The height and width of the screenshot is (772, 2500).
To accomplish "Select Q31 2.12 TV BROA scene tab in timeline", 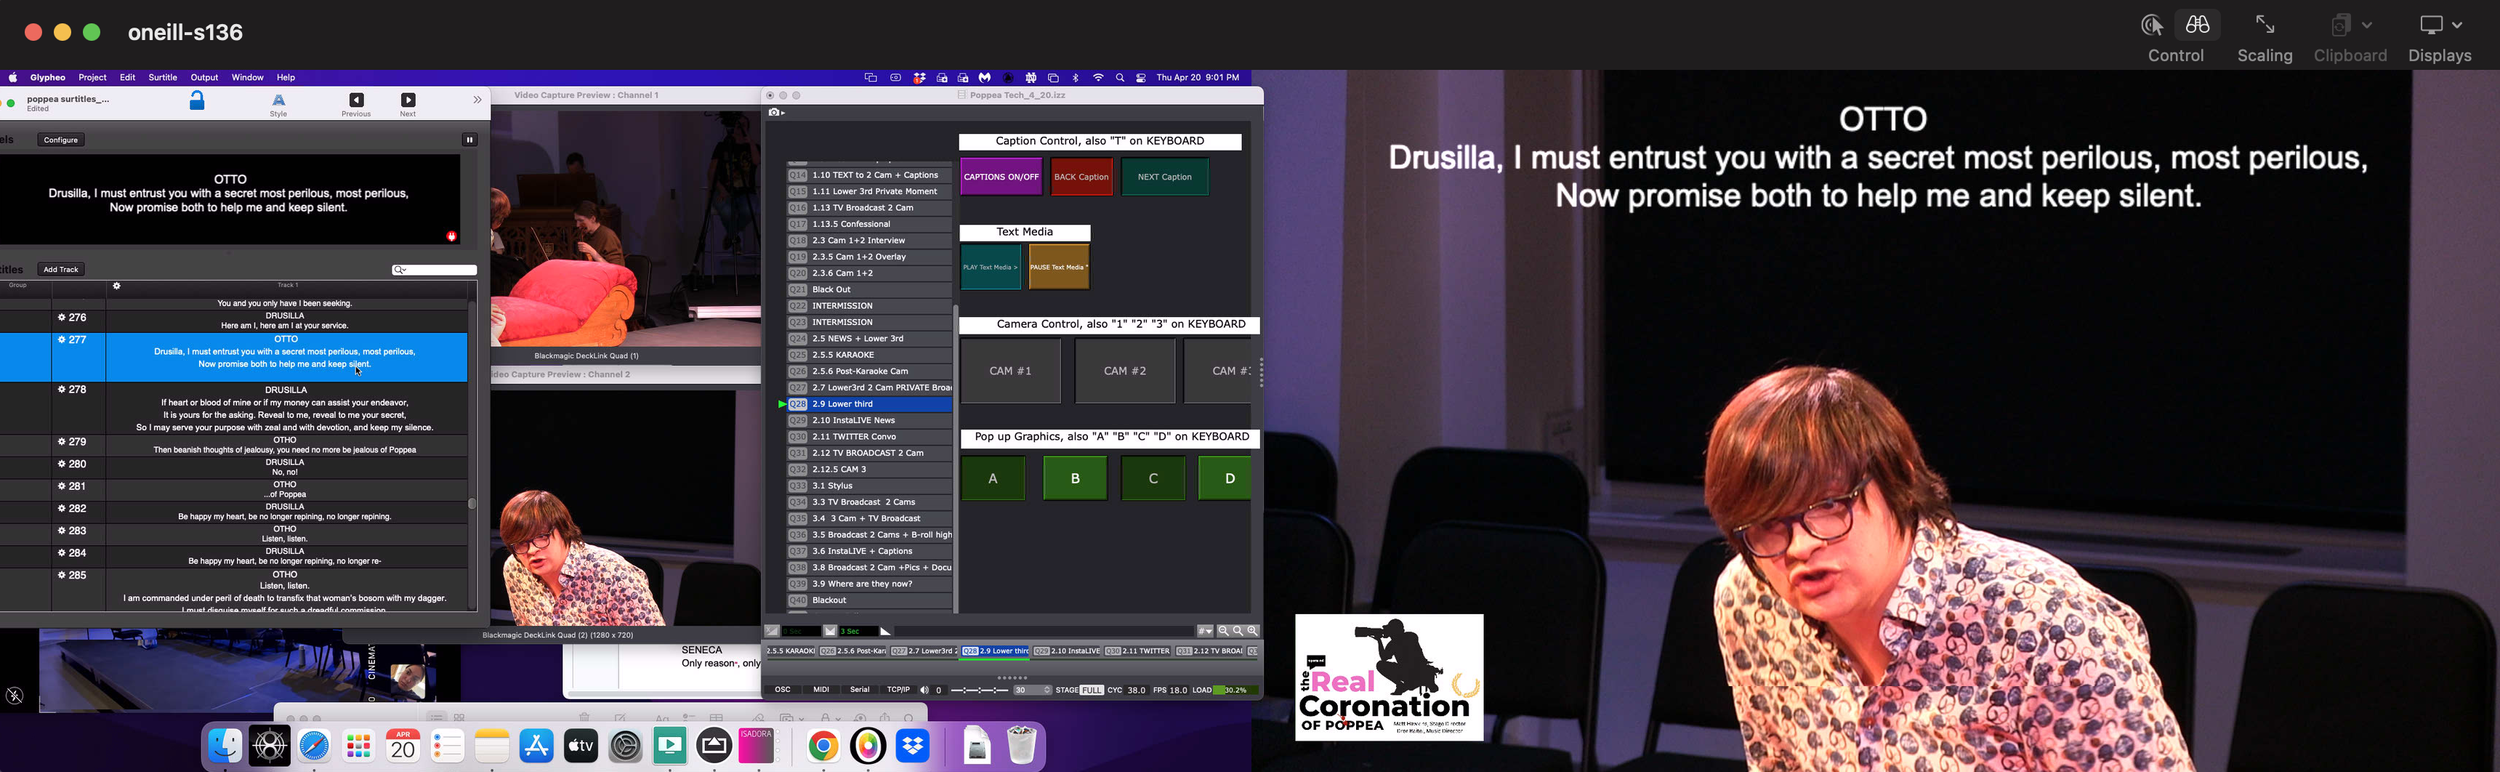I will [1209, 651].
